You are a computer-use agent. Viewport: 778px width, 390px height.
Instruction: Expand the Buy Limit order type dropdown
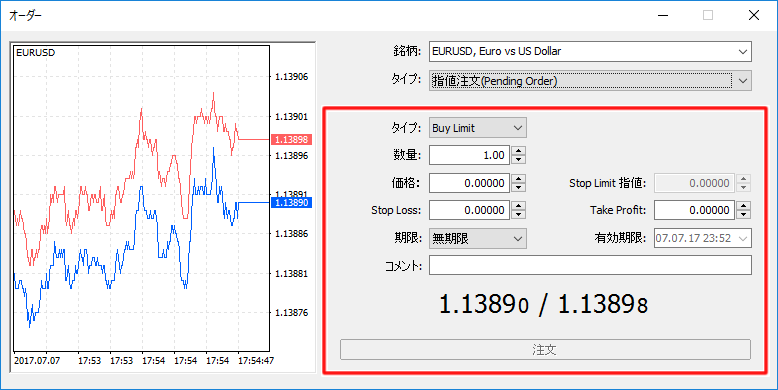(477, 128)
